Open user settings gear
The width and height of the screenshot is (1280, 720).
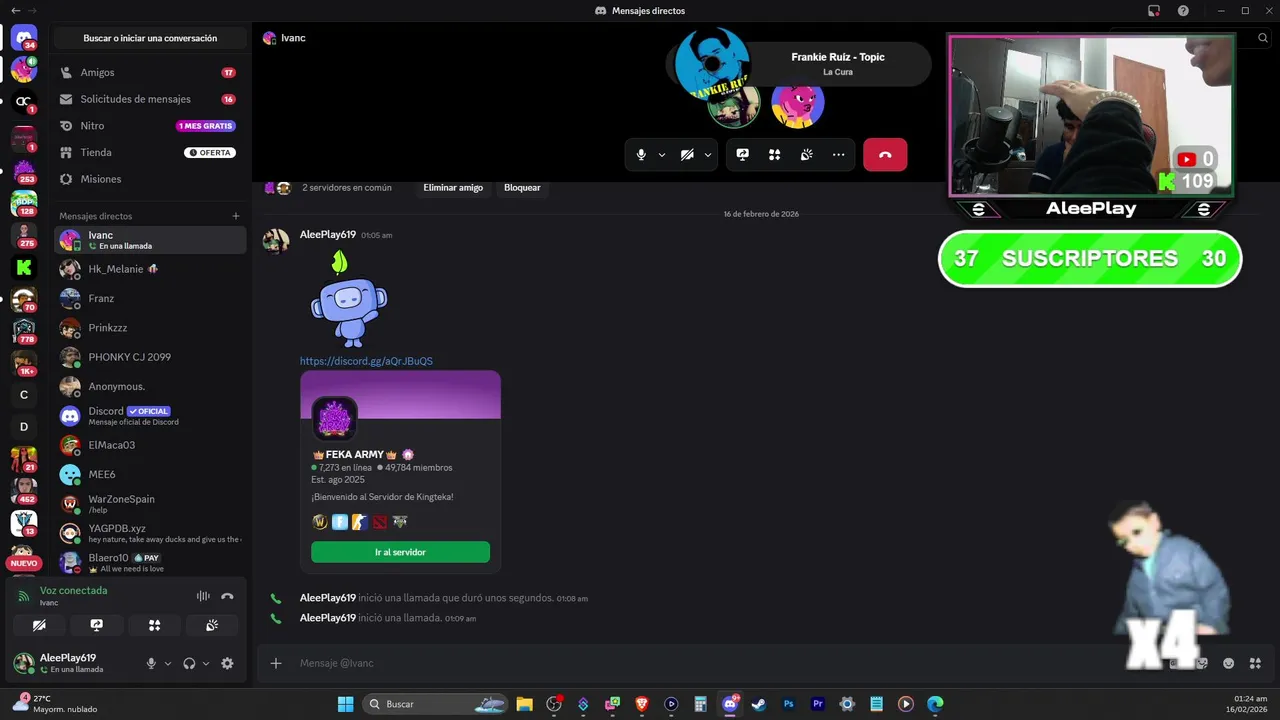[227, 663]
